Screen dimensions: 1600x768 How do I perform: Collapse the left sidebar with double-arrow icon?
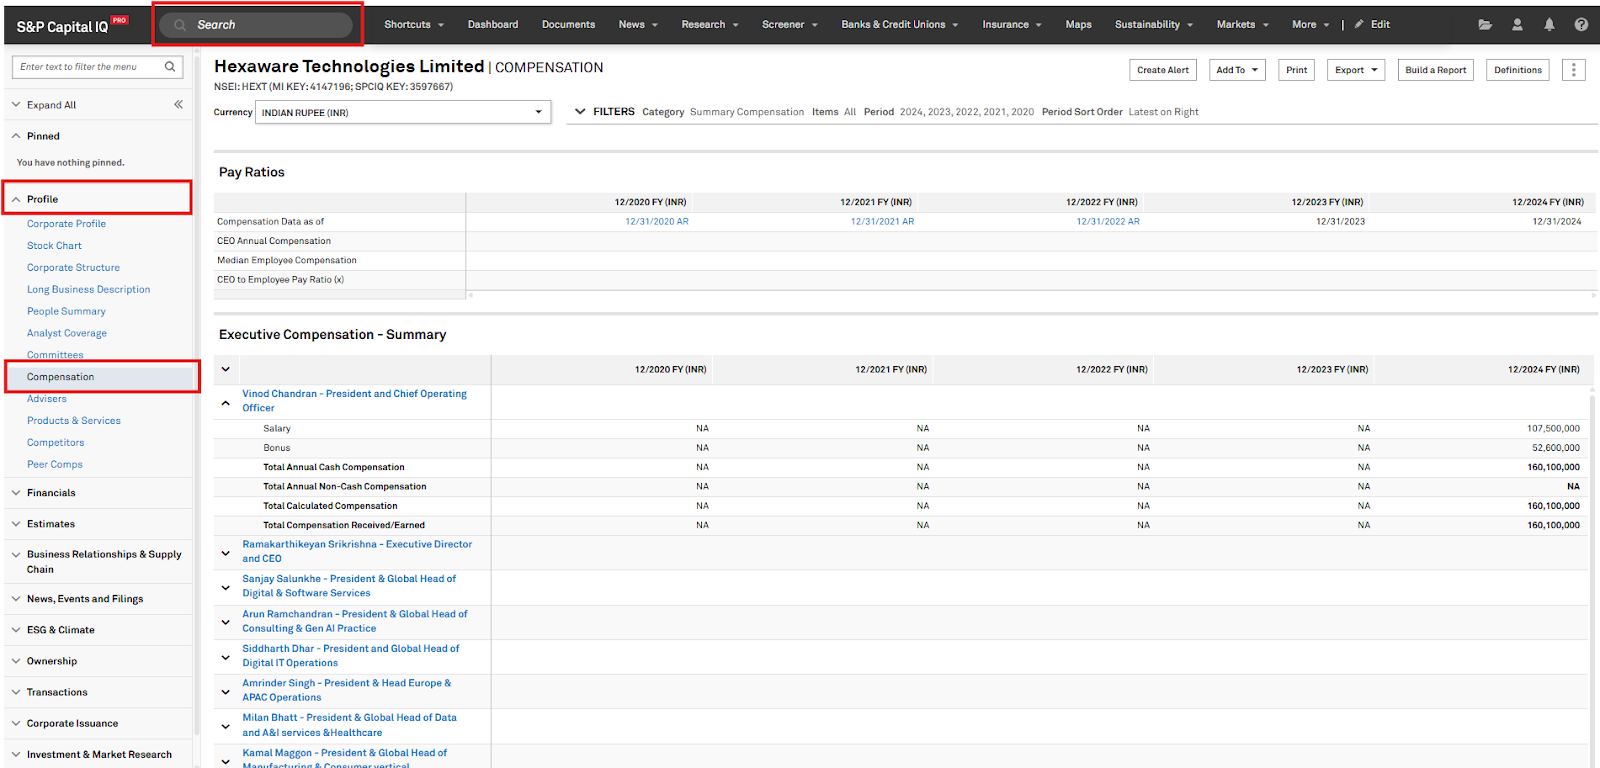178,104
